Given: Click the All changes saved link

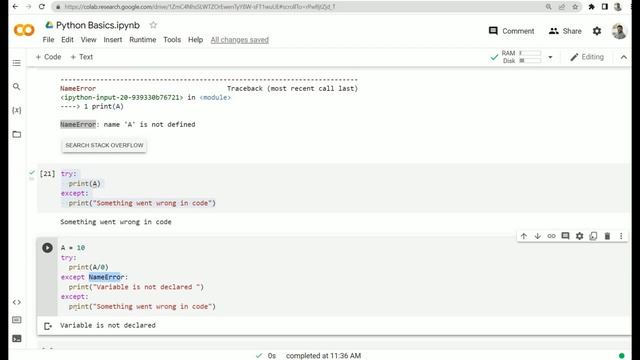Looking at the screenshot, I should (240, 40).
